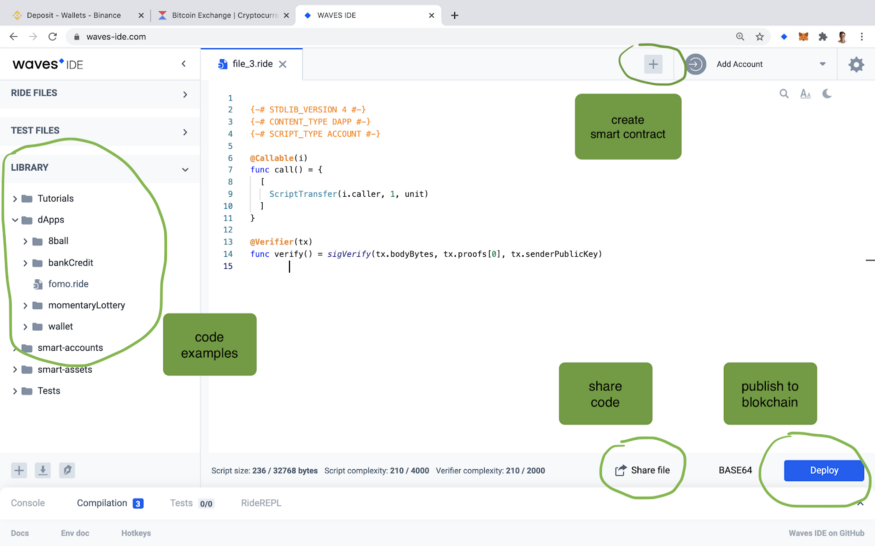The image size is (875, 546).
Task: Open editor search magnifier icon
Action: 784,94
